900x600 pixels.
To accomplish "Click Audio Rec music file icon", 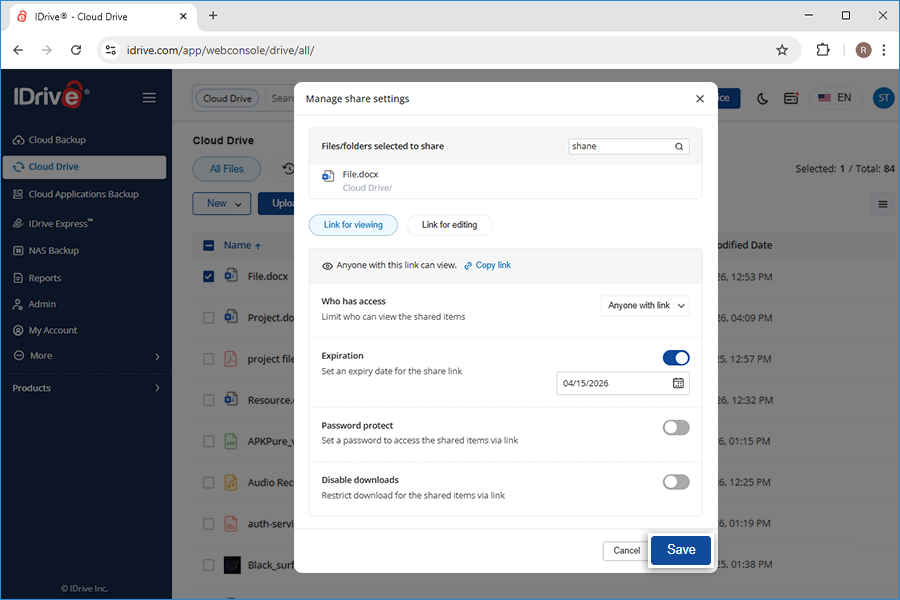I will pos(231,482).
